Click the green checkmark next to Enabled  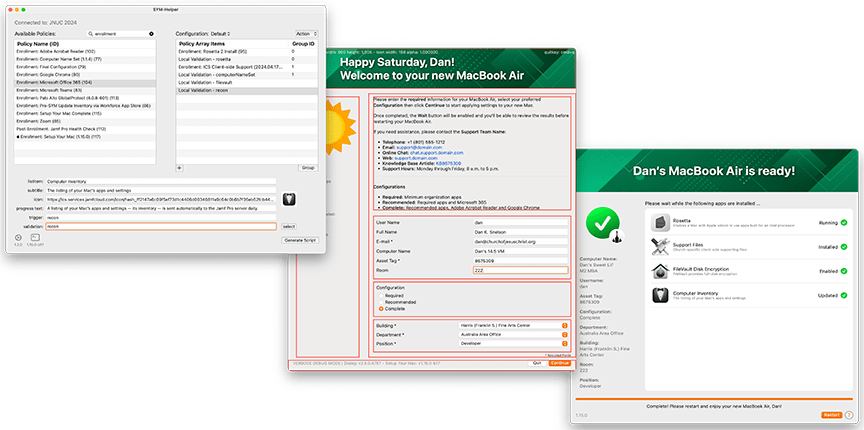click(844, 271)
